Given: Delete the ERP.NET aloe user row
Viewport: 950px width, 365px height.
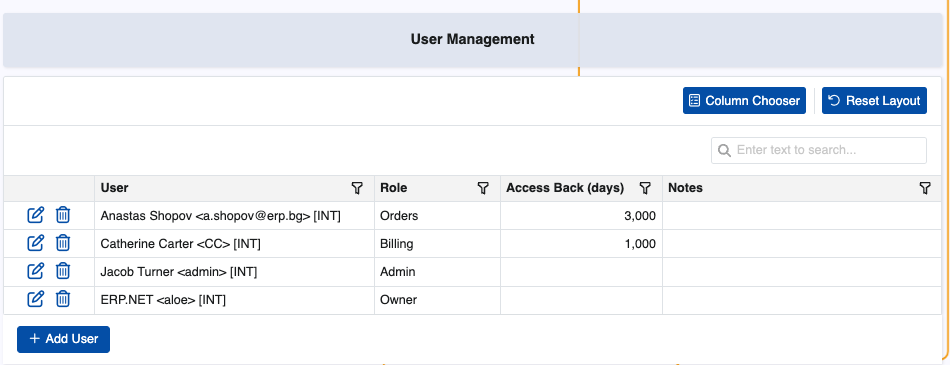Looking at the screenshot, I should (x=63, y=299).
